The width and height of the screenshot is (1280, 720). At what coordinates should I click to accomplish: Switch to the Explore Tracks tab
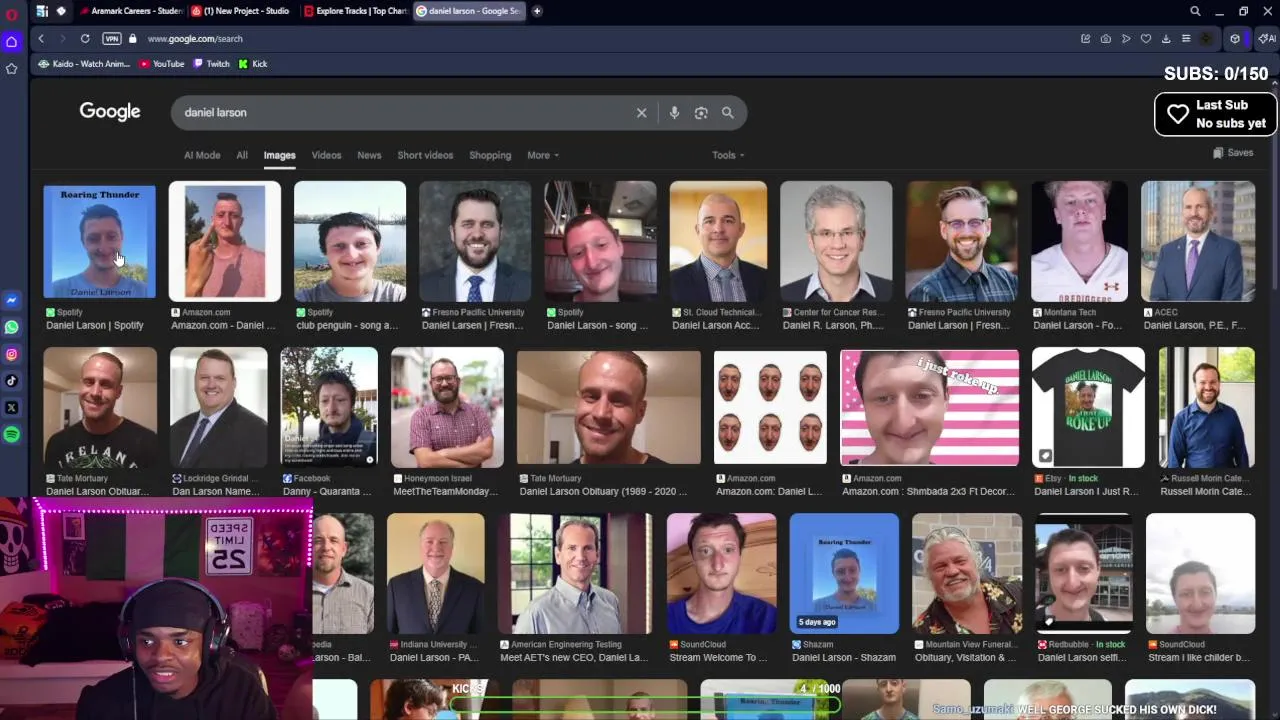click(355, 11)
